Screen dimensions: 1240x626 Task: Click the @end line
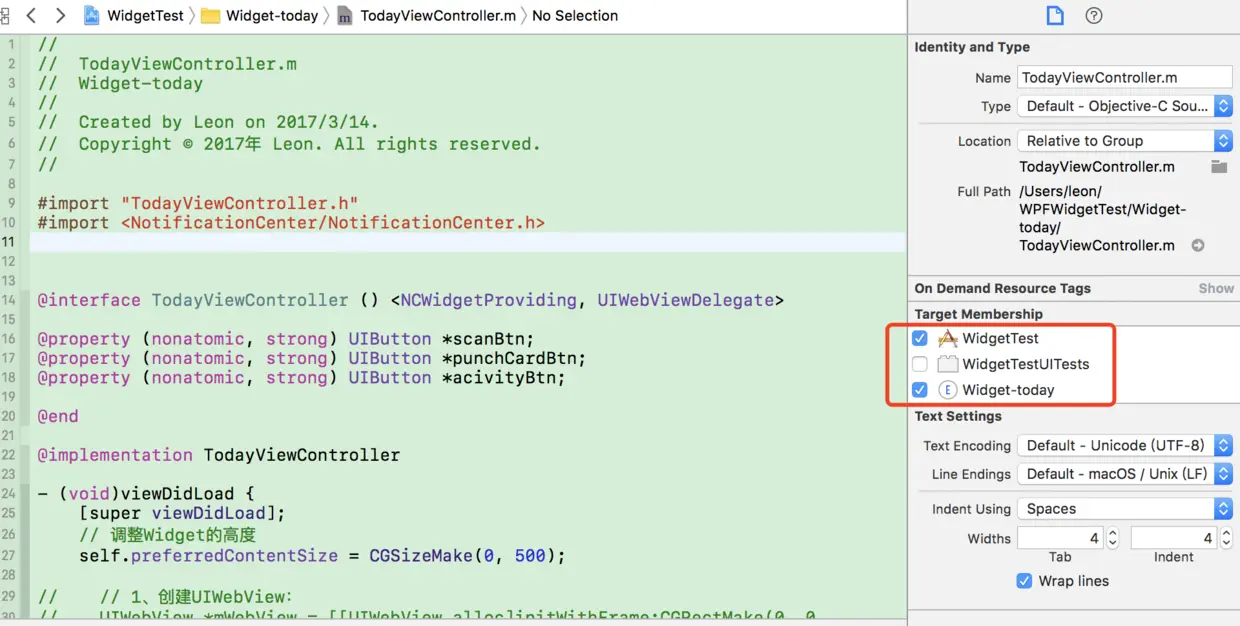(x=58, y=416)
